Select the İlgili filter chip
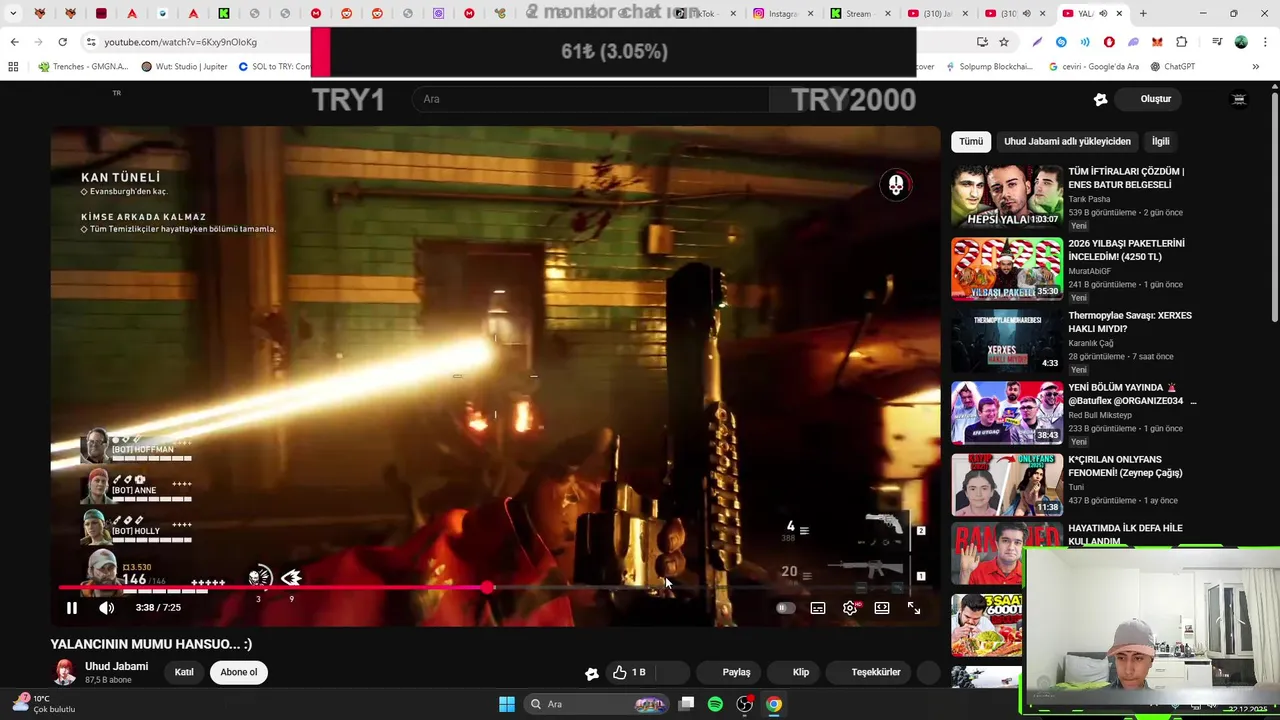This screenshot has height=720, width=1280. [x=1160, y=142]
